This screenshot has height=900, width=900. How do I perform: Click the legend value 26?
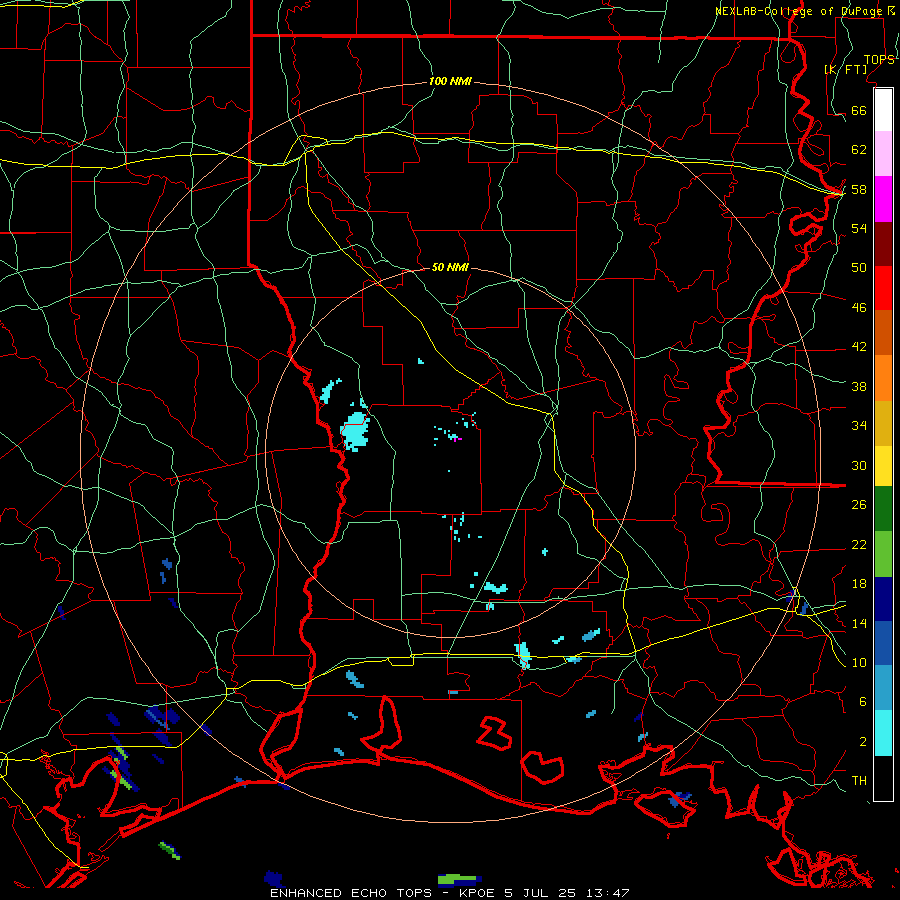point(859,505)
